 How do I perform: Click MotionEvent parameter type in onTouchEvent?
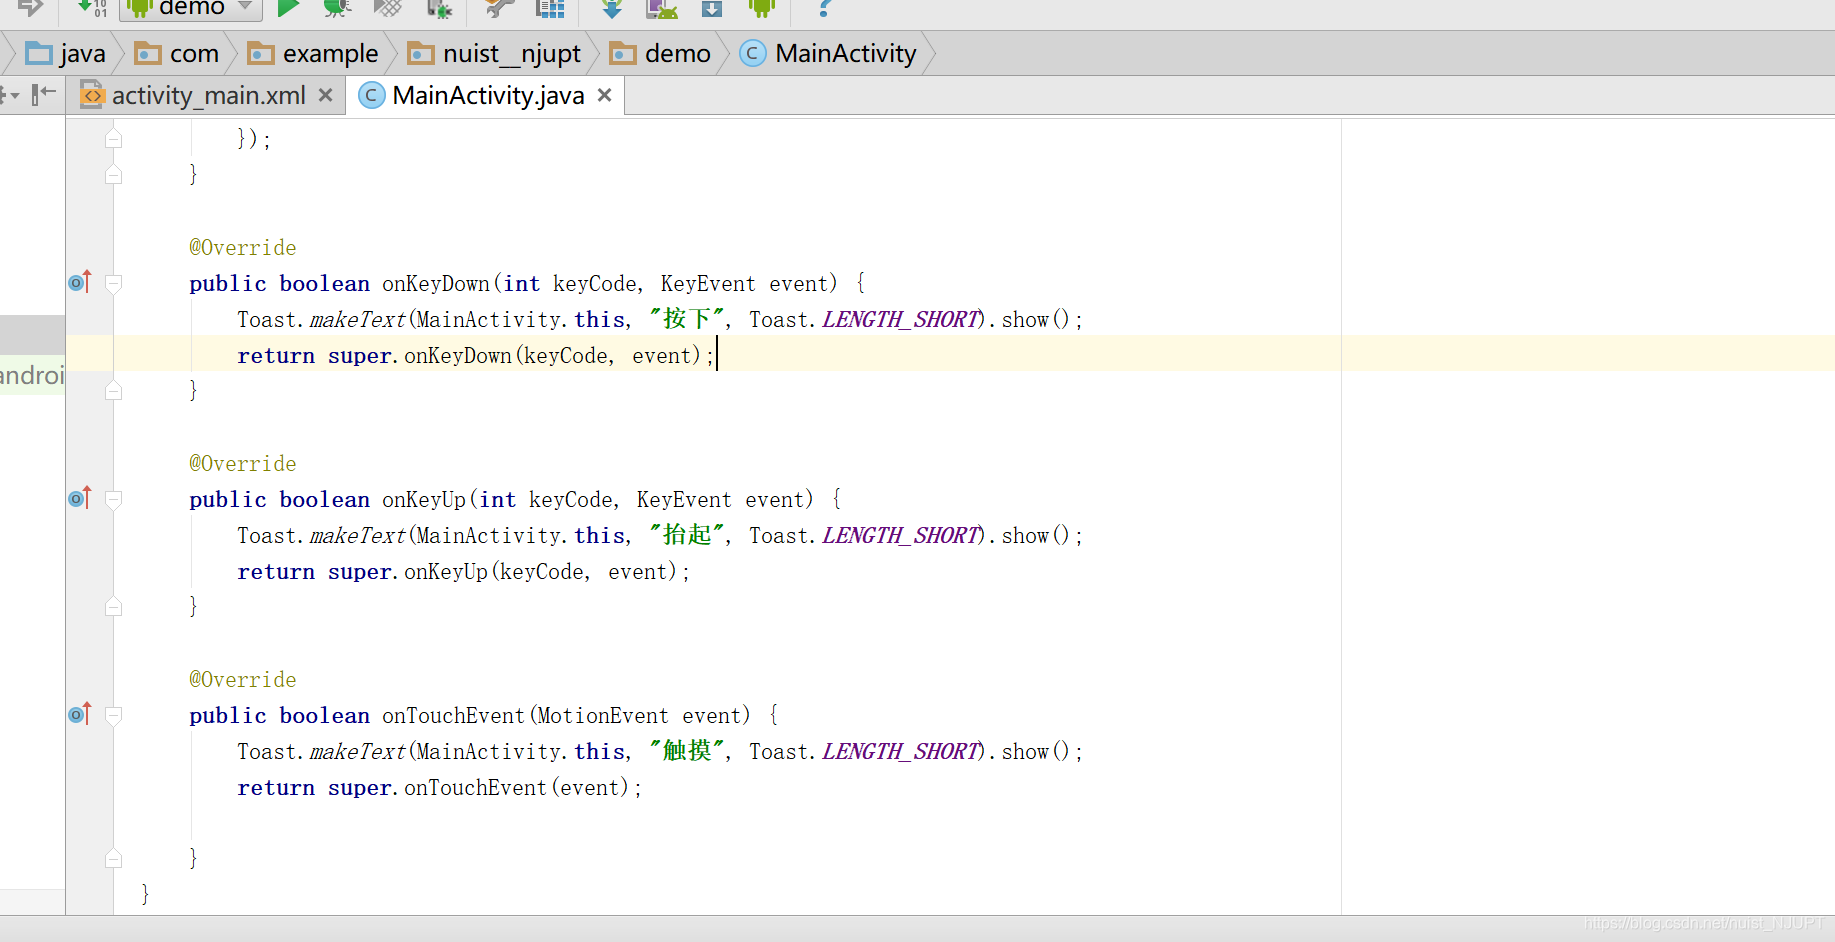coord(603,716)
